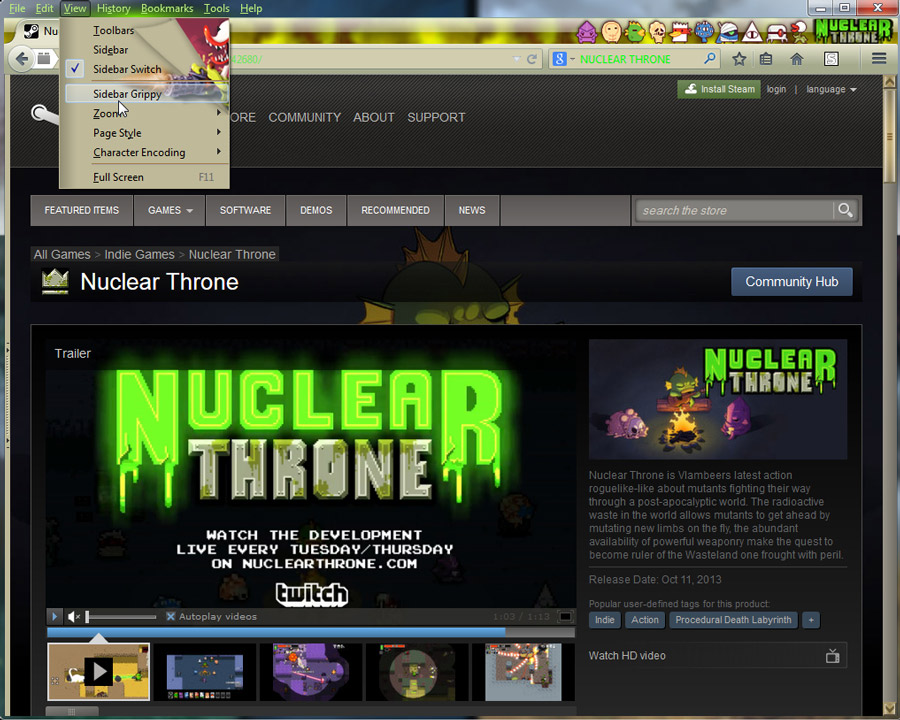Click Nuclear Throne crown game icon
900x720 pixels.
coord(55,281)
